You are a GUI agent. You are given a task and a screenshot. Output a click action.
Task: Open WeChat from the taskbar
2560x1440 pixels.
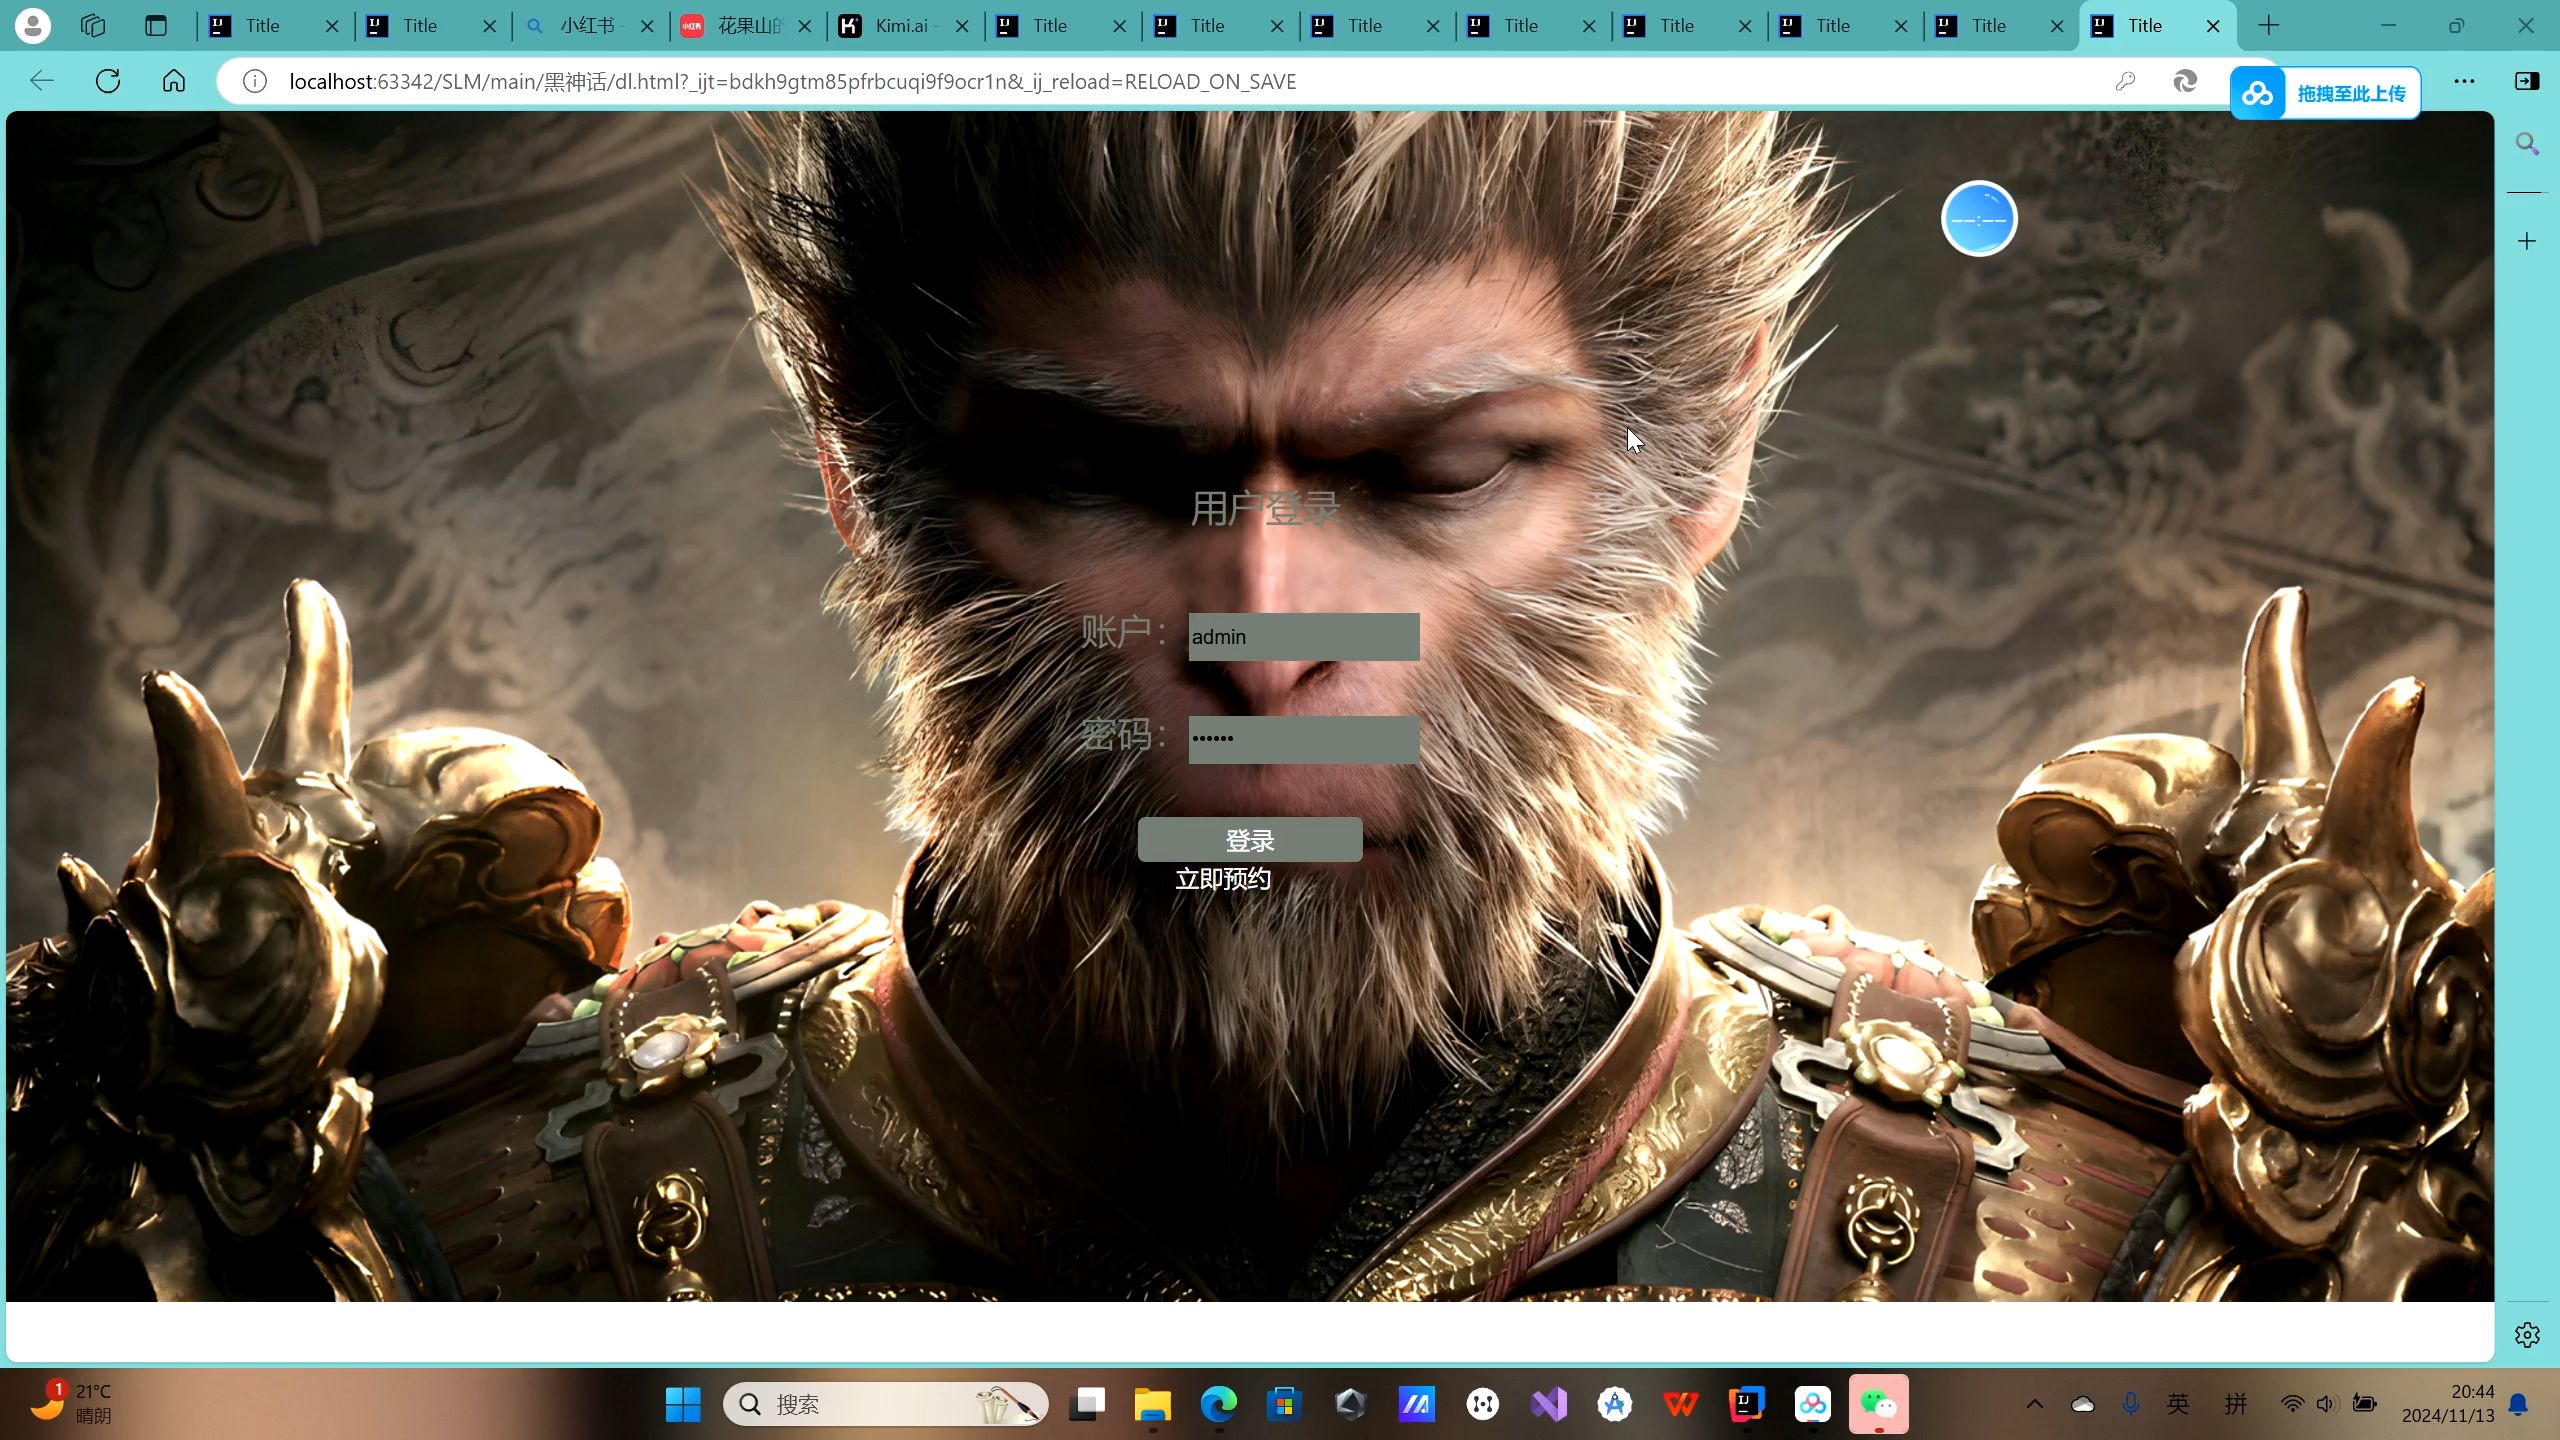point(1879,1404)
